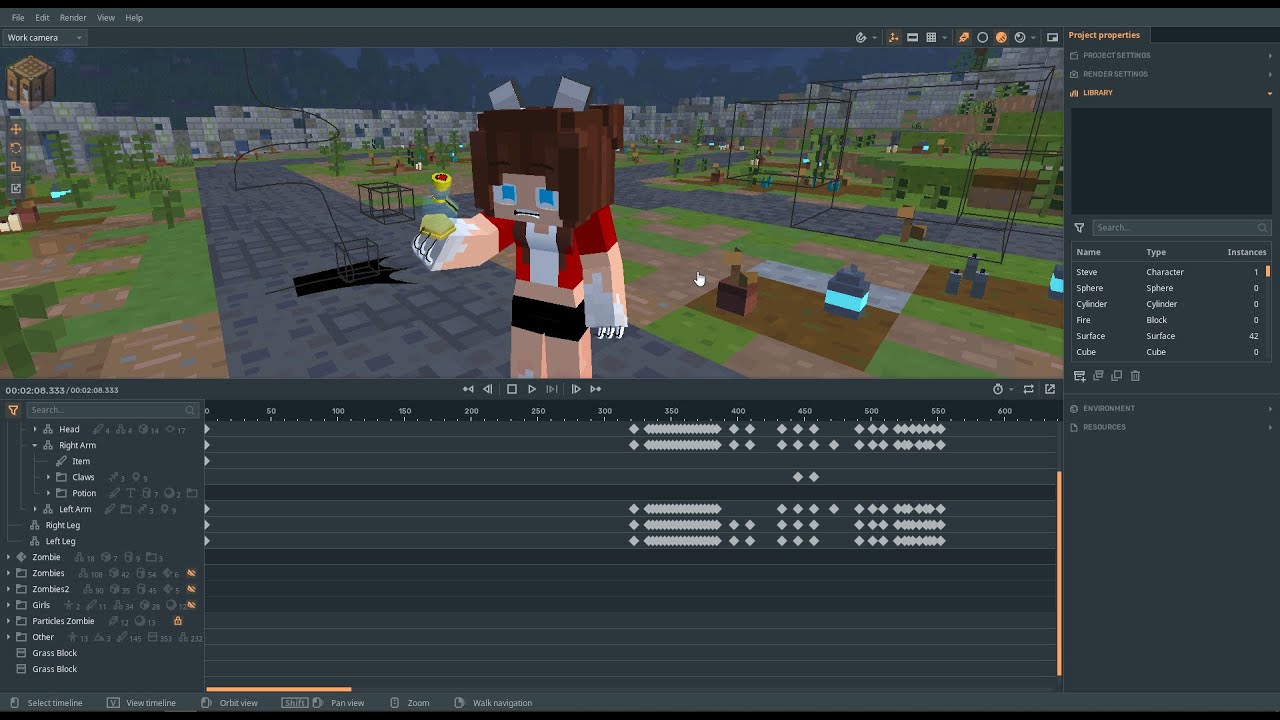Select the rotate tool in the viewport
This screenshot has width=1280, height=720.
[x=16, y=148]
